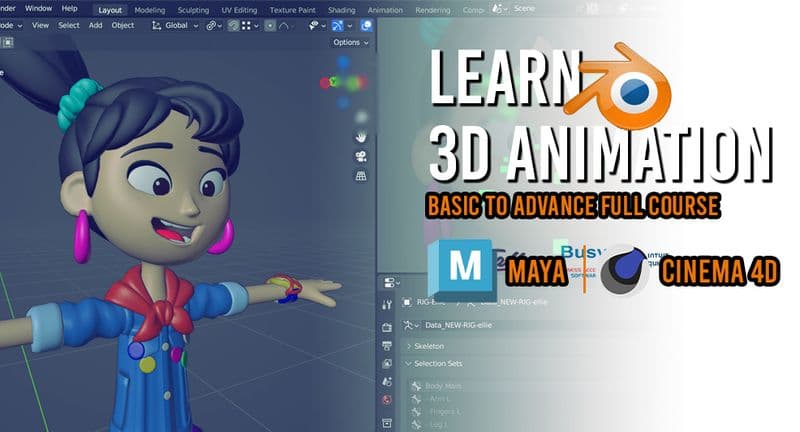Open the interaction mode dropdown

pos(11,26)
